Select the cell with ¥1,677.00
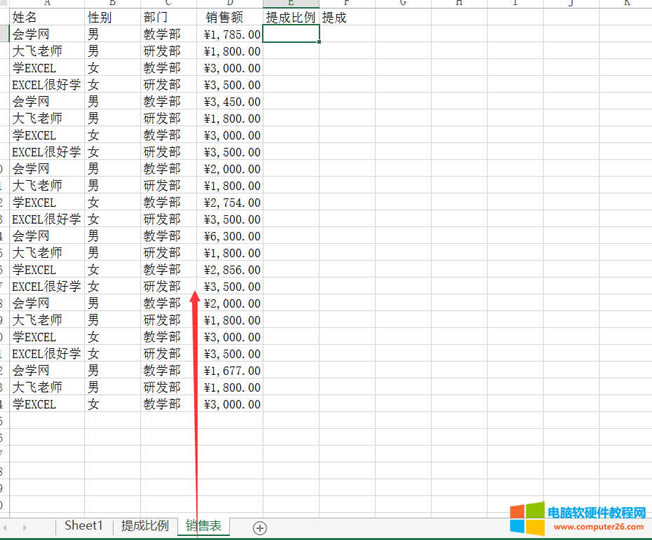The image size is (652, 540). 230,371
